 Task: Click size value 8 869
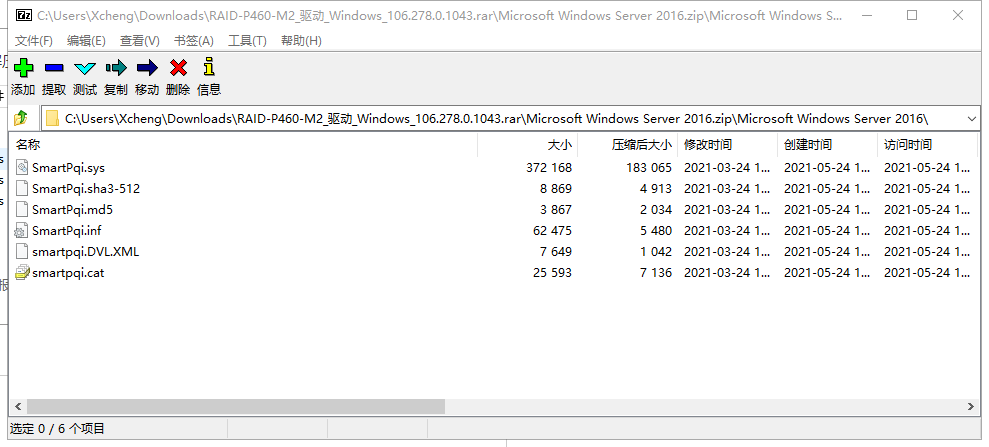point(556,189)
